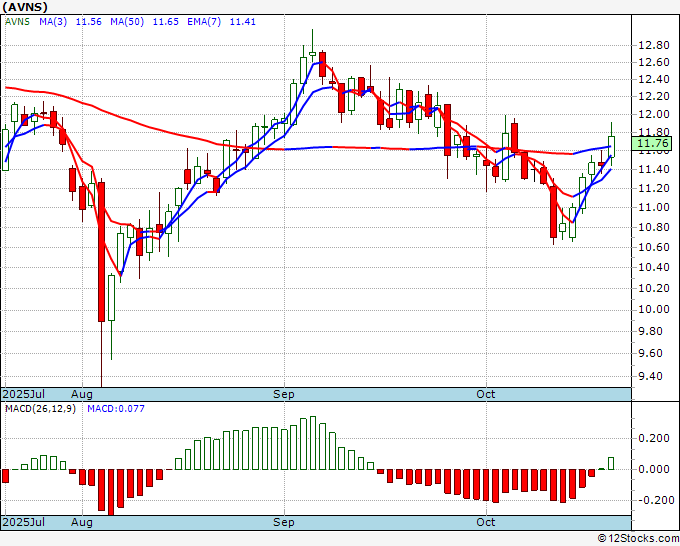Select the "11.00" price axis label

[654, 207]
